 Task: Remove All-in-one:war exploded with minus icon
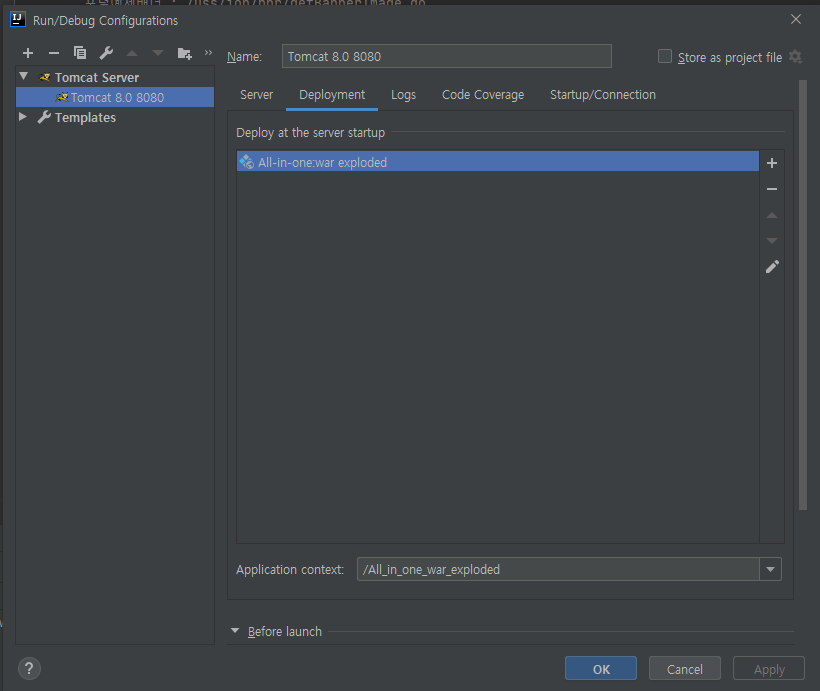(x=771, y=188)
